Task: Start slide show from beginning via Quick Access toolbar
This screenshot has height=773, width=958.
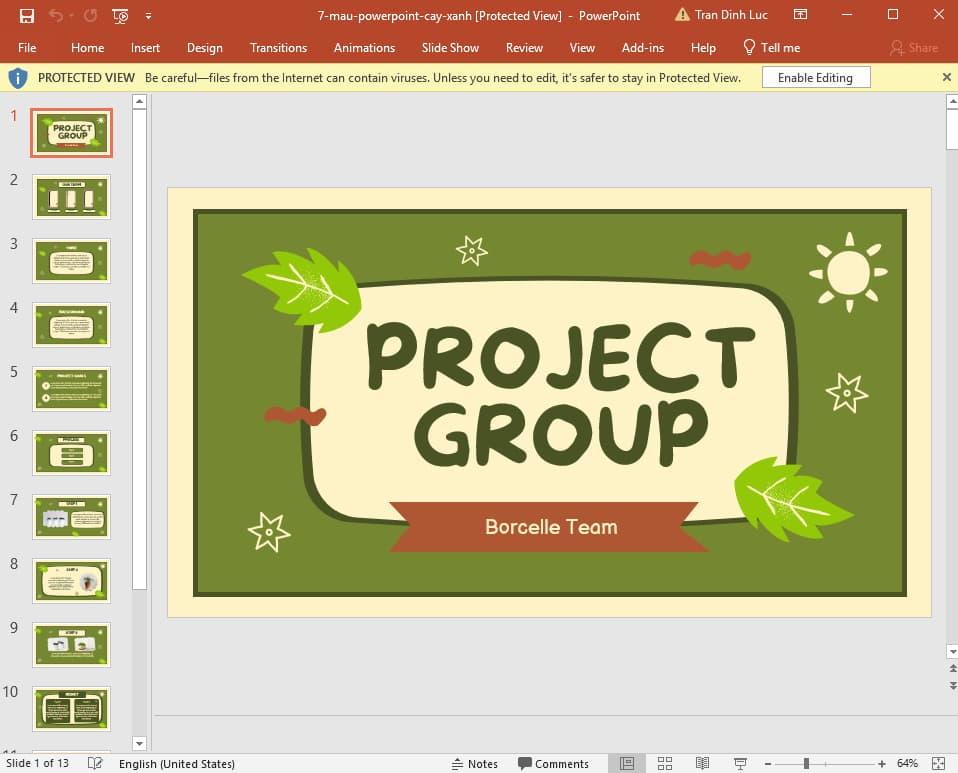Action: click(x=120, y=15)
